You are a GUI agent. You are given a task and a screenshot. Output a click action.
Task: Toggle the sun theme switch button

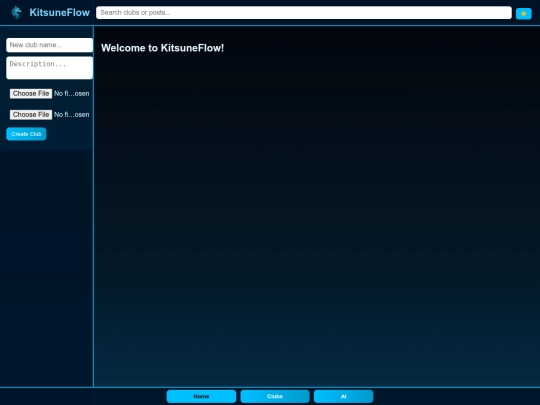tap(523, 13)
